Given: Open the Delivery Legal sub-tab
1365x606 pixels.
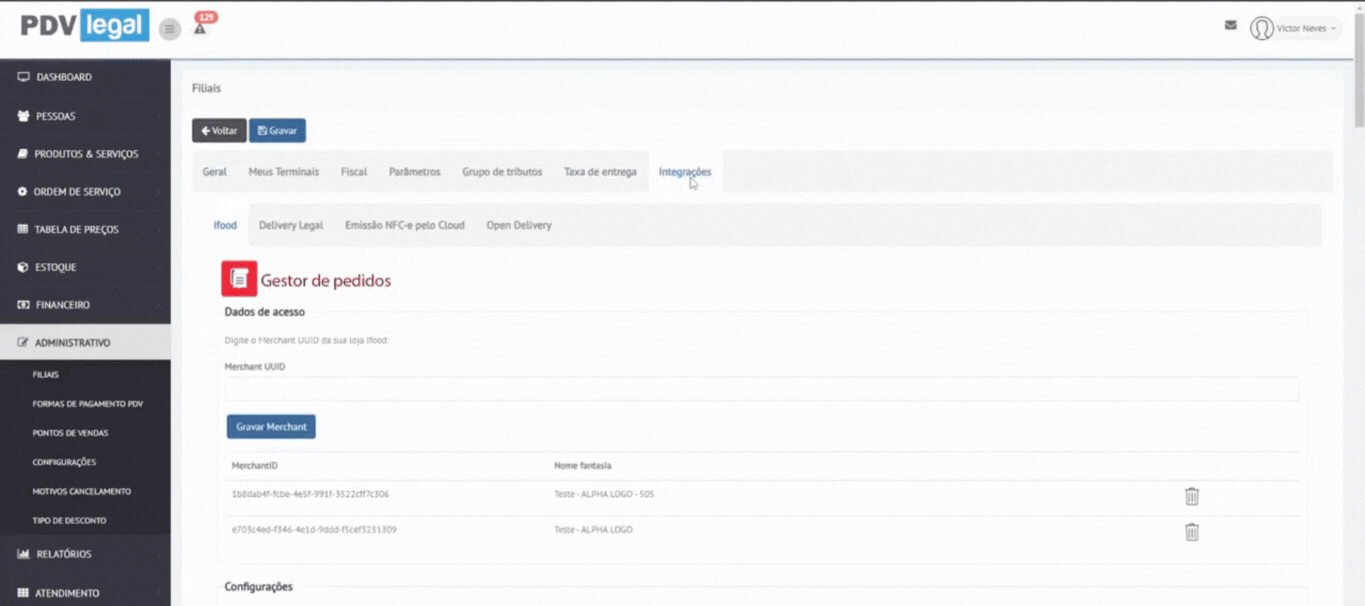Looking at the screenshot, I should pyautogui.click(x=291, y=225).
